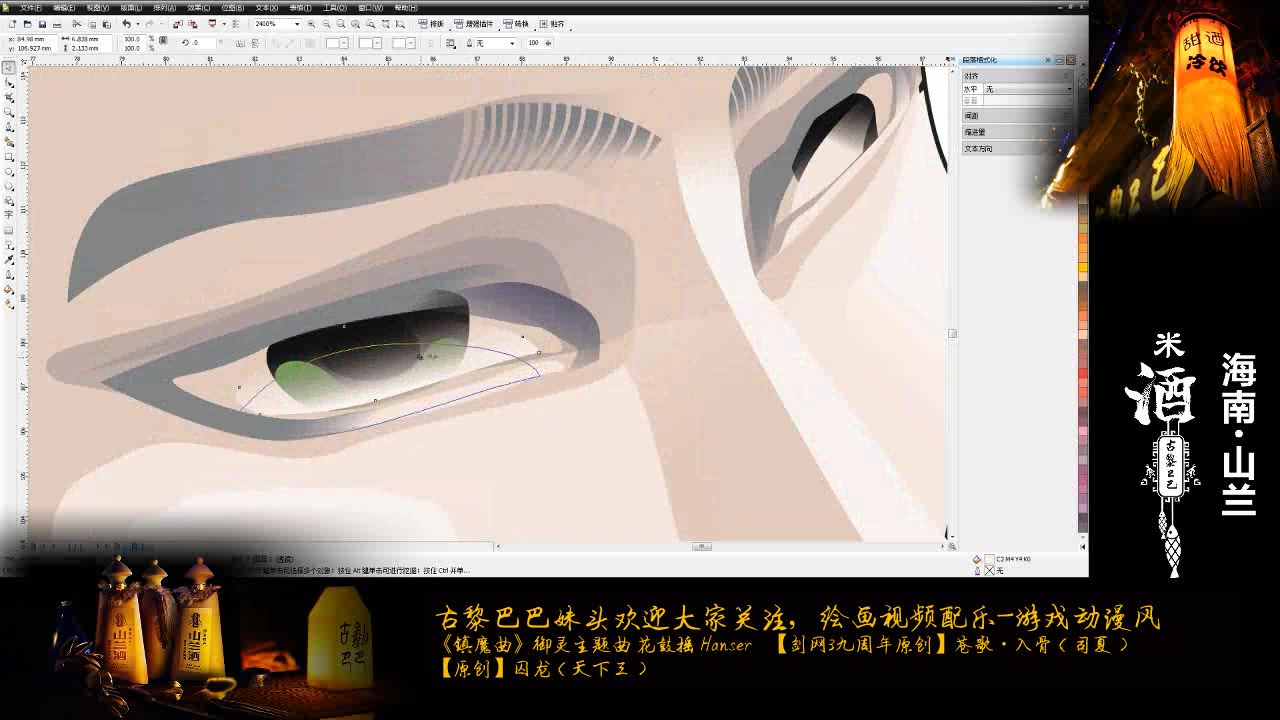Open the 位图(B) menu
This screenshot has width=1280, height=720.
(232, 8)
